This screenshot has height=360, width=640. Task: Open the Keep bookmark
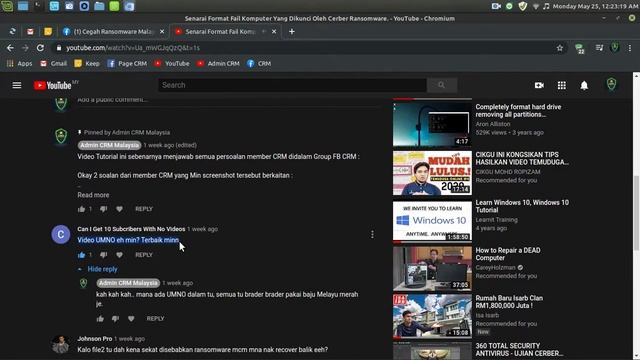coord(87,63)
